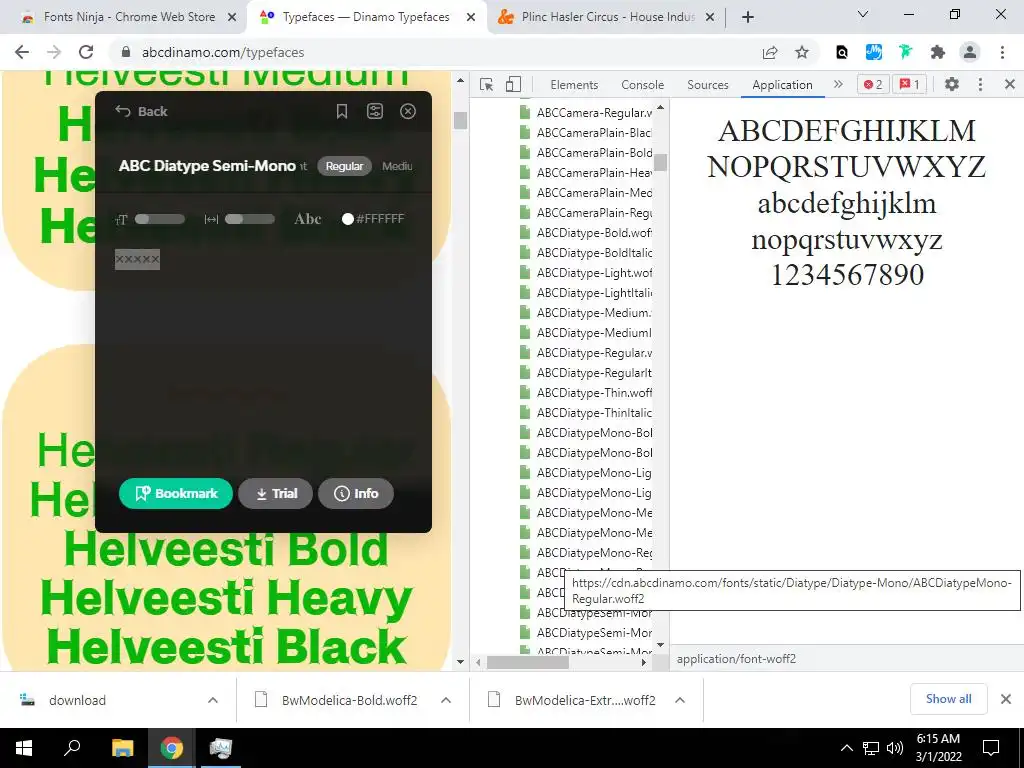Open Fonts Ninja settings sliders icon
This screenshot has height=768, width=1024.
[375, 111]
